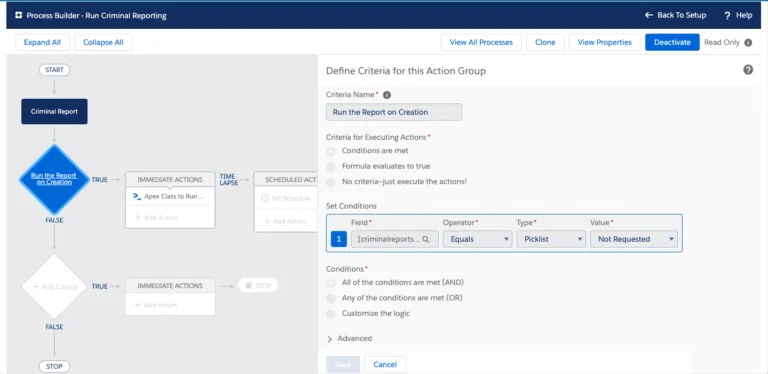This screenshot has width=768, height=374.
Task: Click Set Schedule in Scheduled Actions
Action: pos(286,198)
